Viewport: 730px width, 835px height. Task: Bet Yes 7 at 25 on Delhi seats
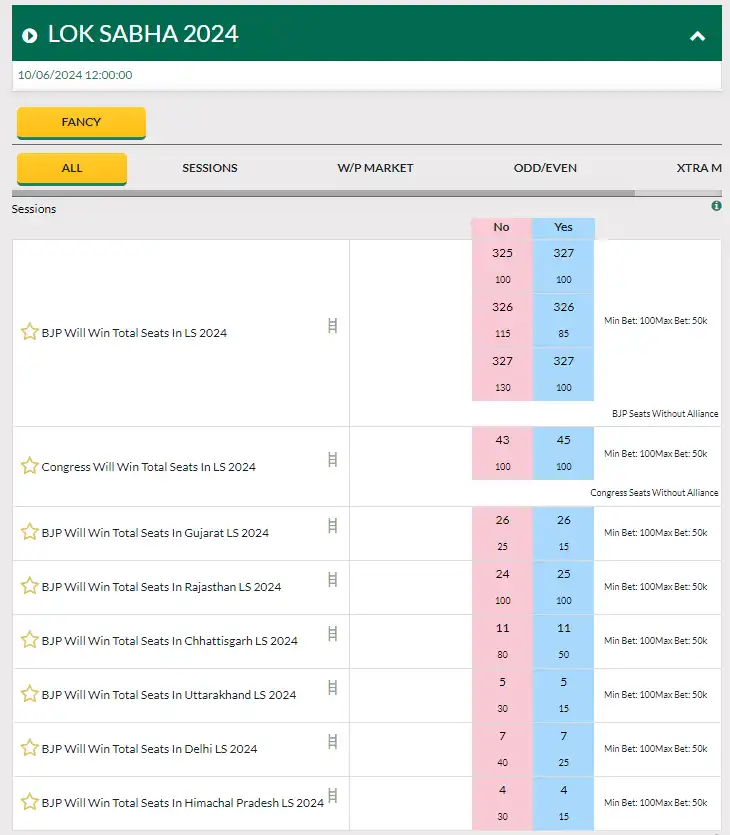[563, 749]
